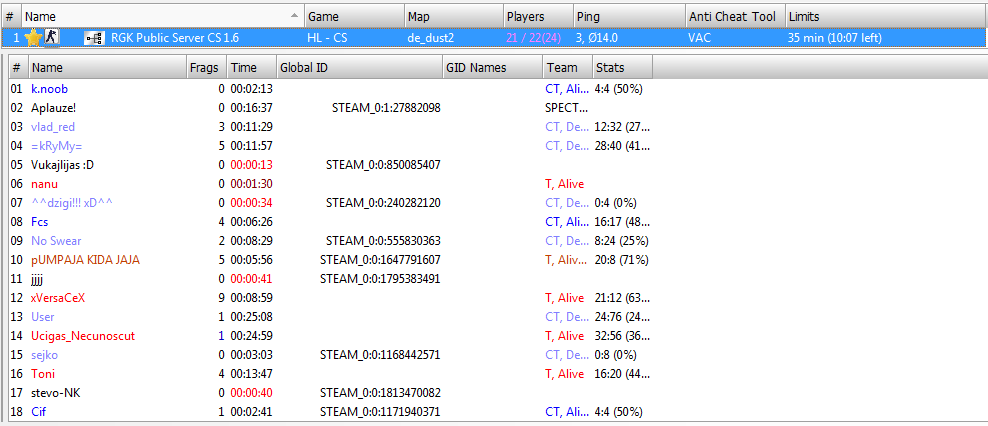Sort players by Team column
Image resolution: width=988 pixels, height=426 pixels.
point(567,67)
